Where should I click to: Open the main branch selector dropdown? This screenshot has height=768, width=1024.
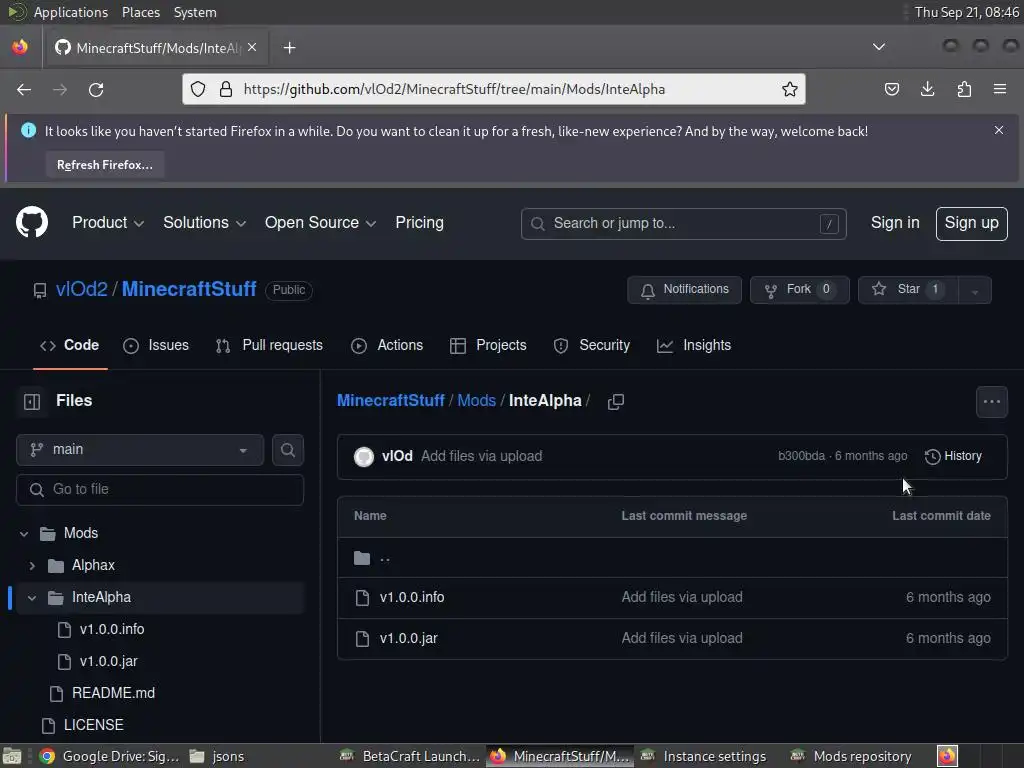click(140, 450)
